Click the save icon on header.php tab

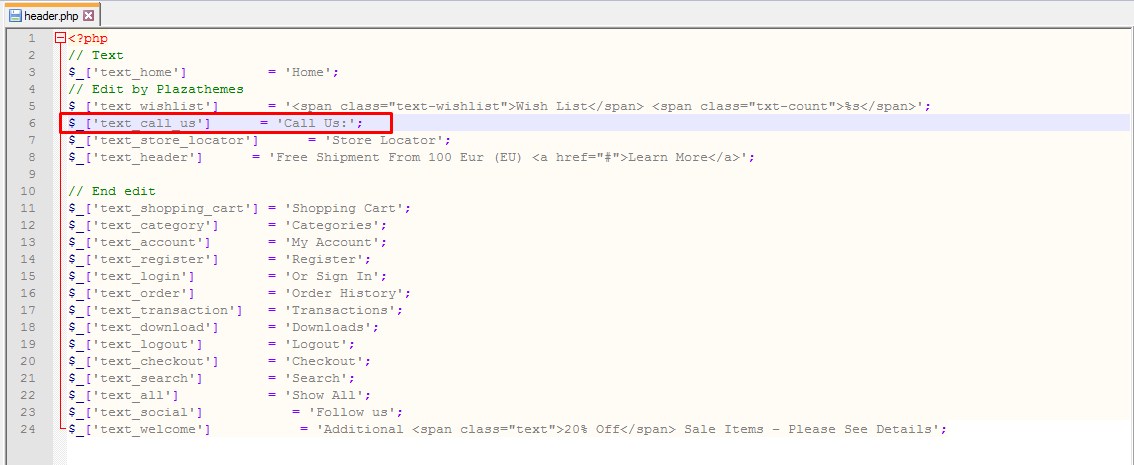click(x=14, y=15)
